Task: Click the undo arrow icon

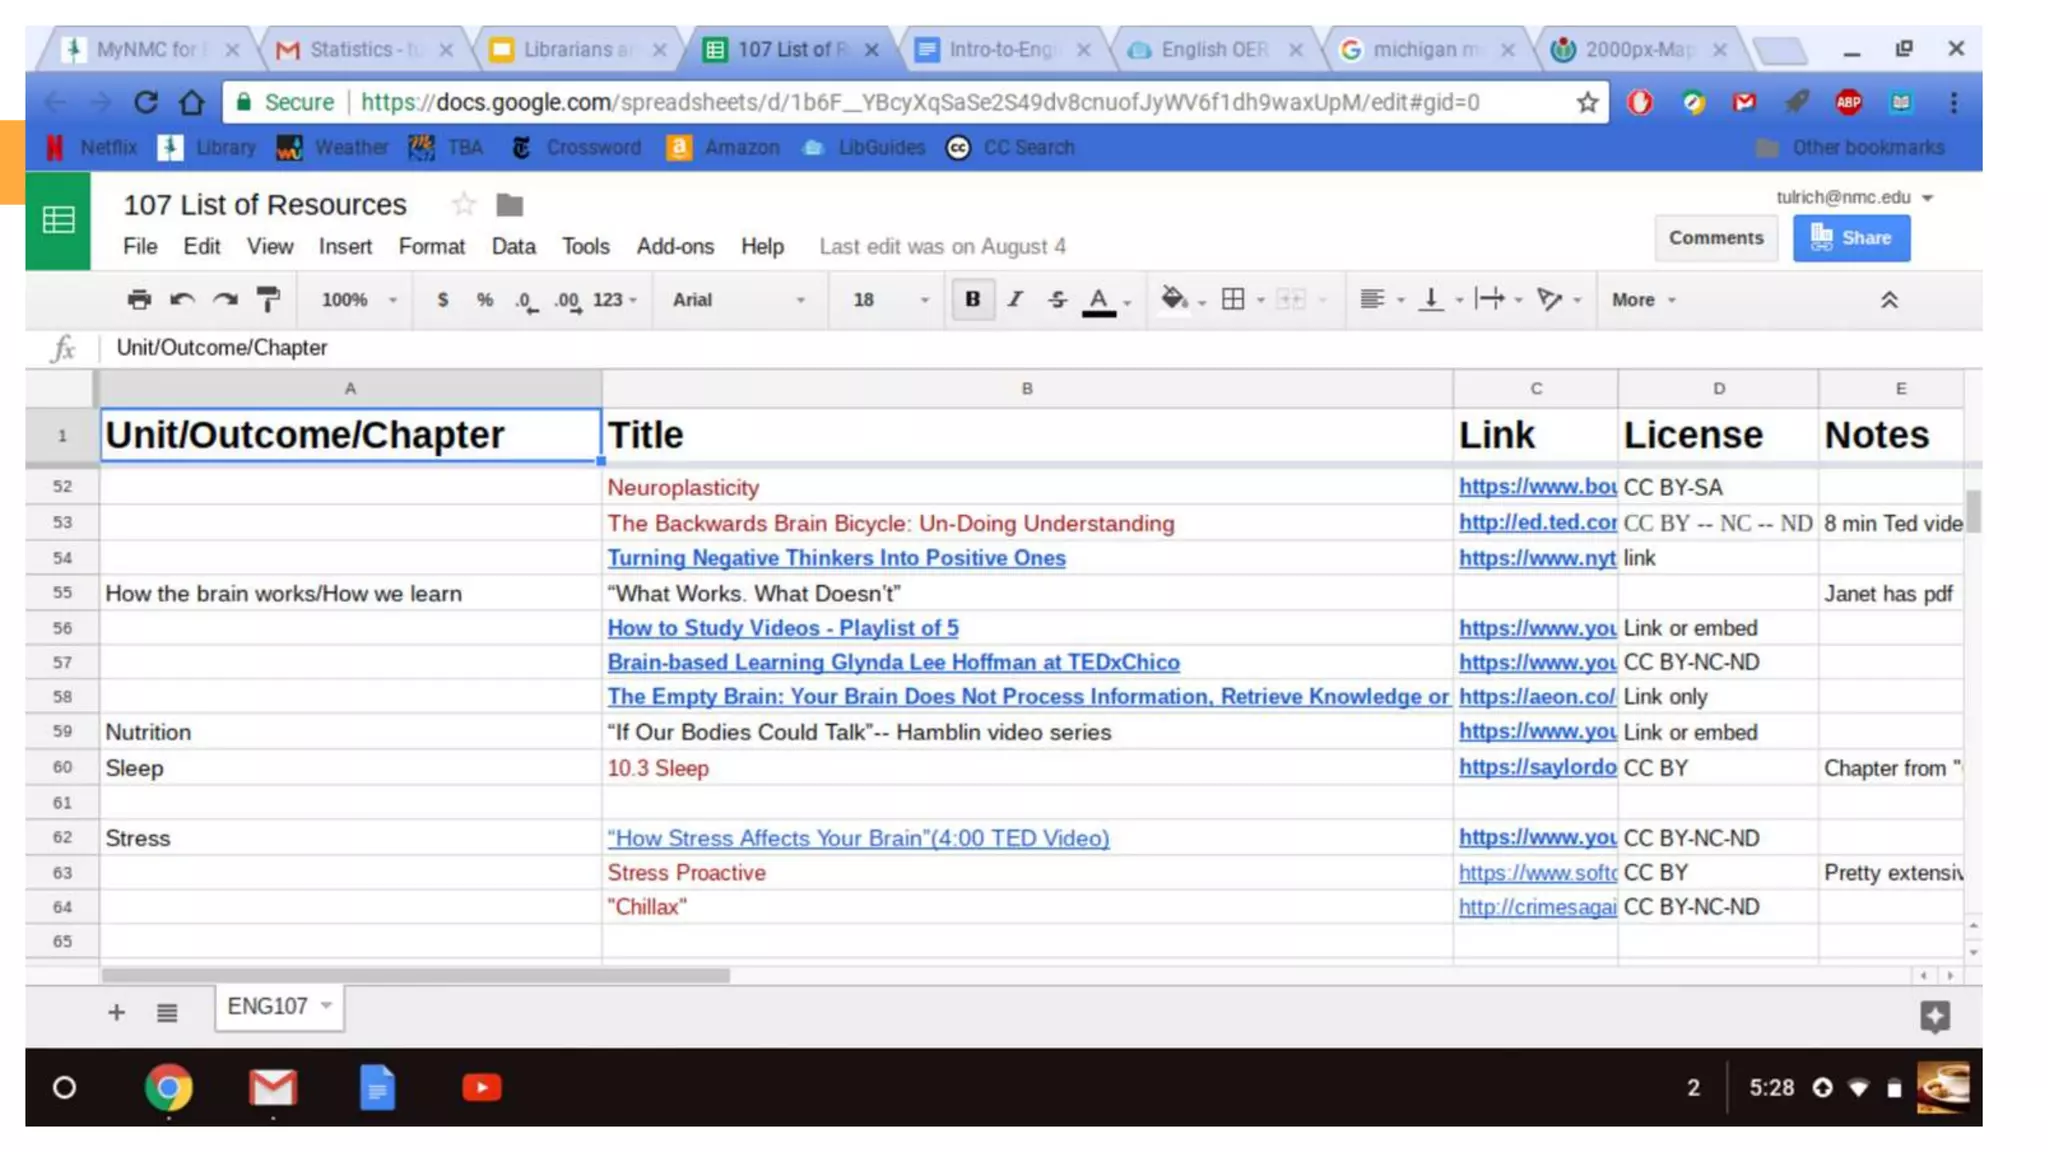Action: click(x=181, y=299)
